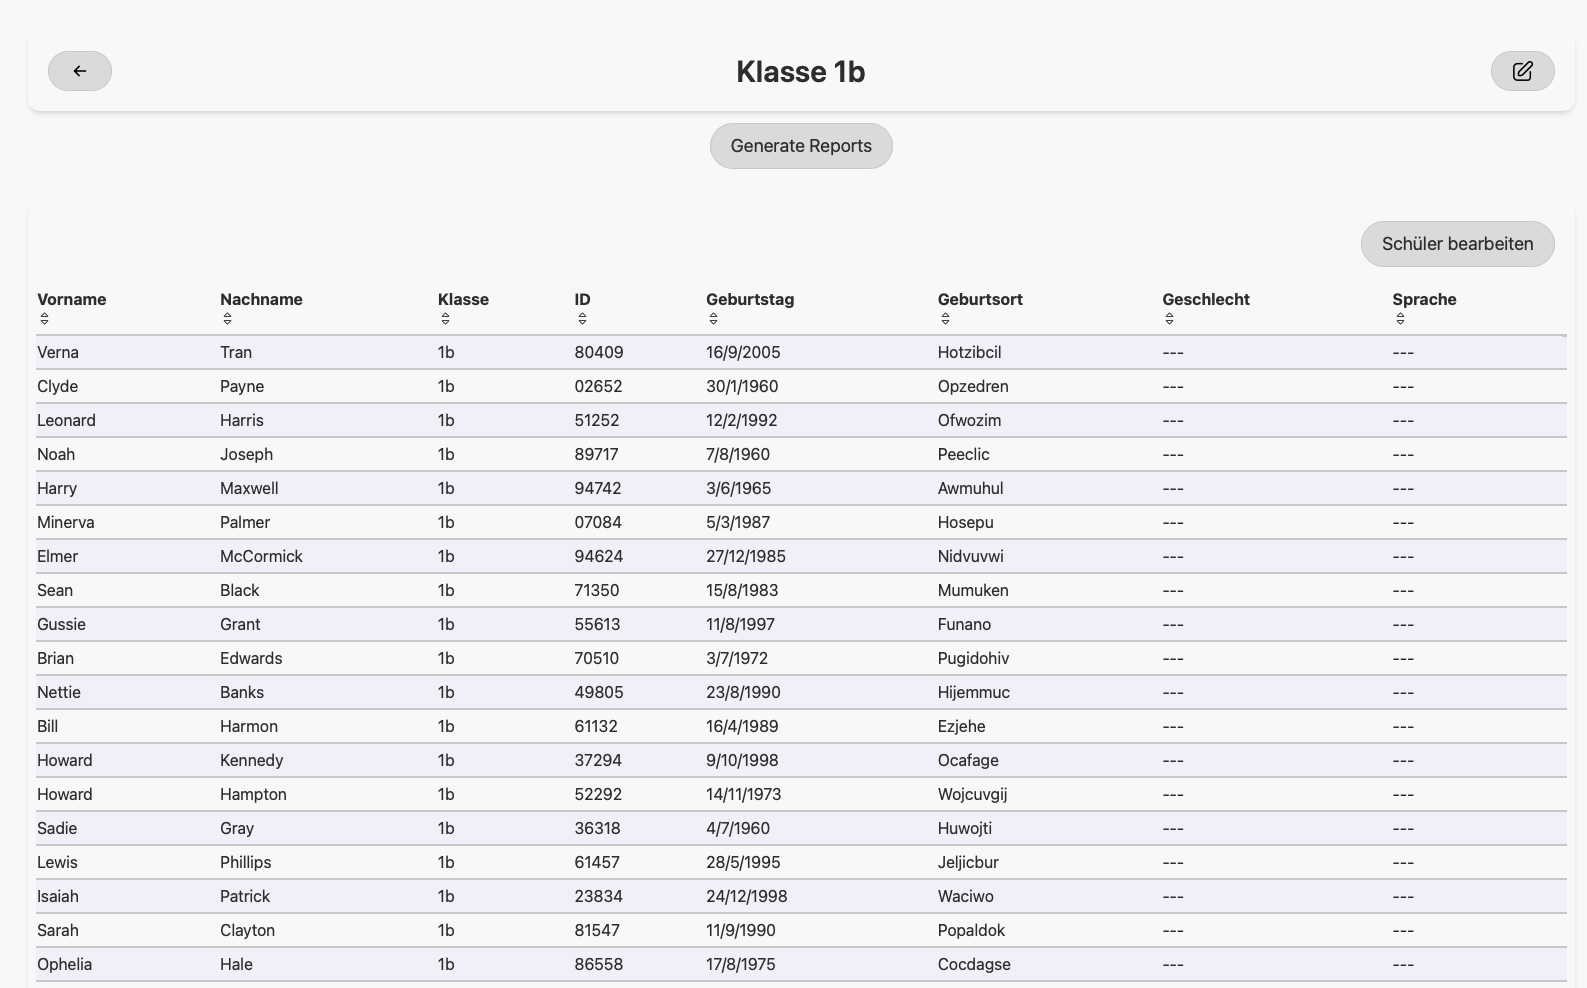Click the edit class pencil icon
This screenshot has width=1587, height=988.
coord(1522,71)
